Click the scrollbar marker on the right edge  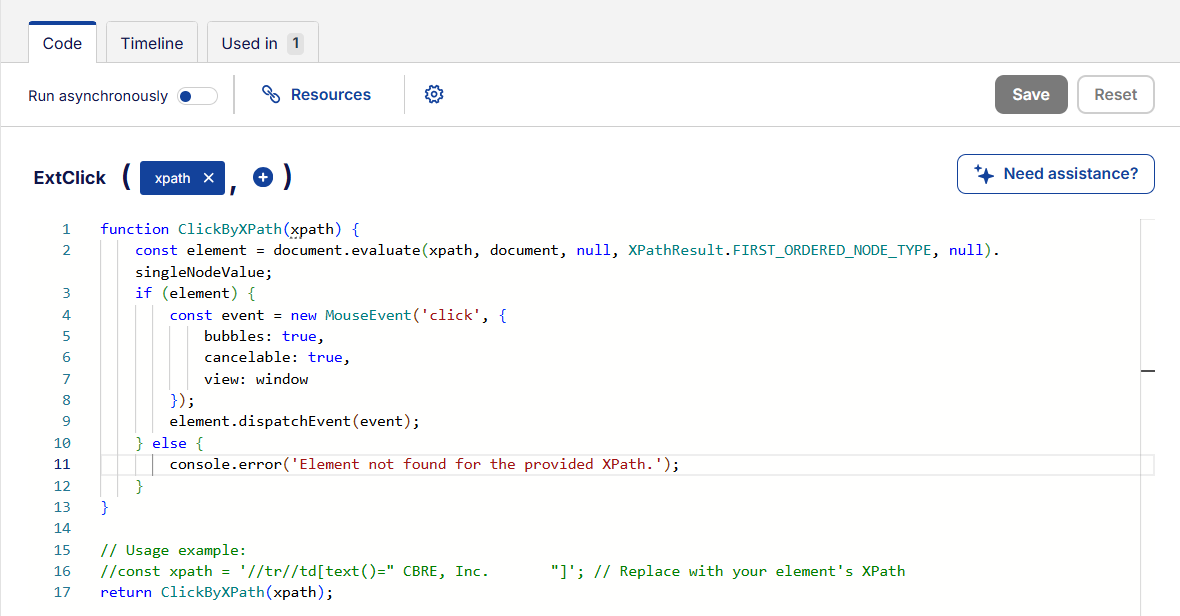(1148, 370)
